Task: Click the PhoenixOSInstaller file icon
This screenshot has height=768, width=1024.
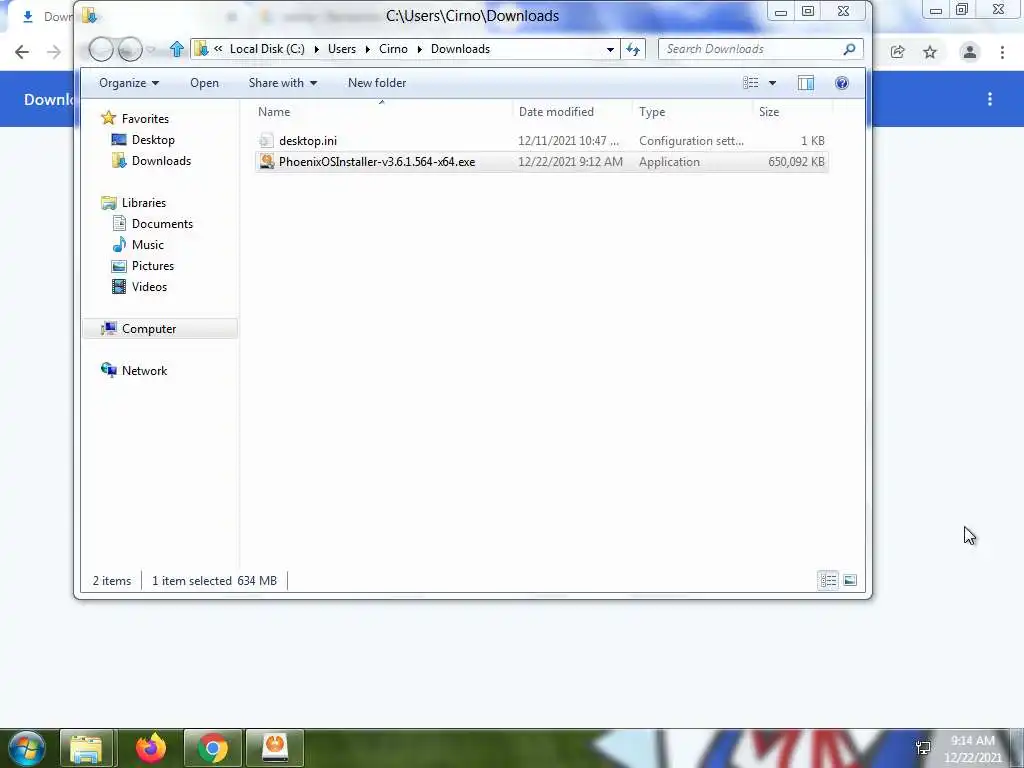Action: [x=266, y=161]
